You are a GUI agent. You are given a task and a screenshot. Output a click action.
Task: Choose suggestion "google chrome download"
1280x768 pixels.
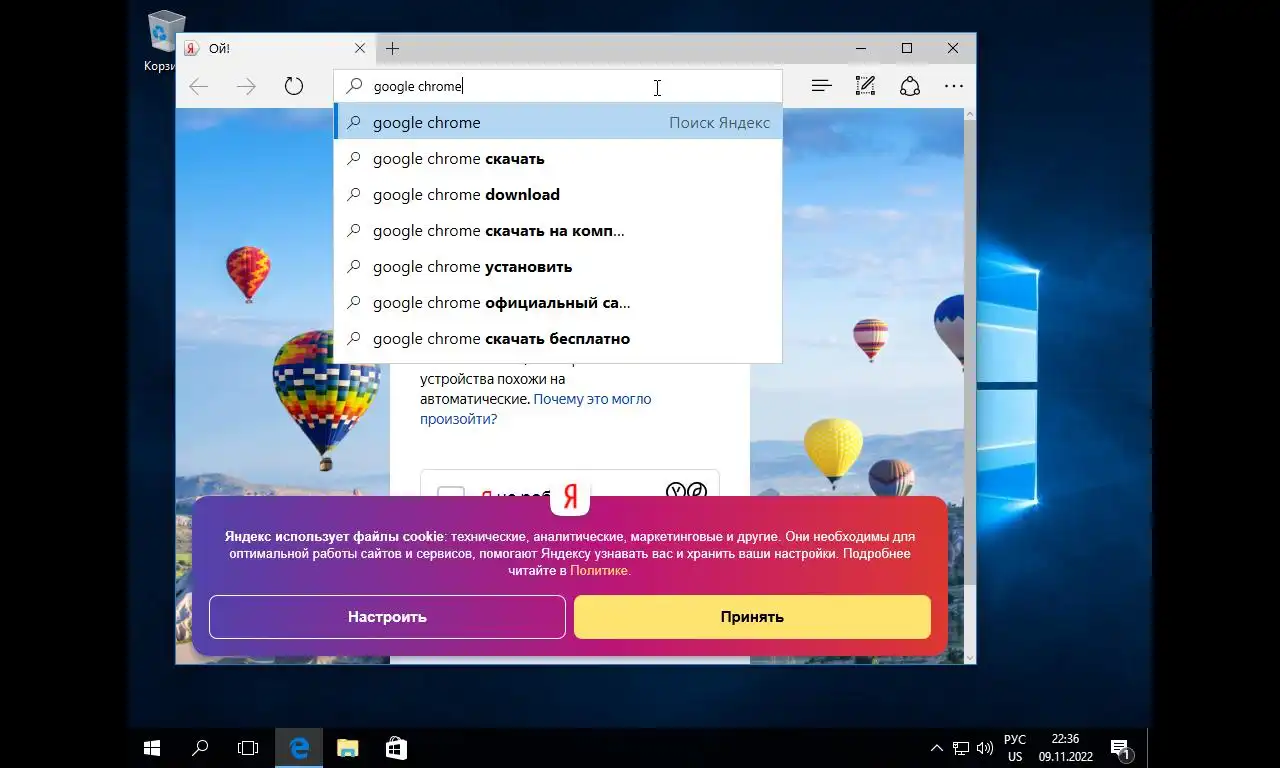[x=558, y=194]
